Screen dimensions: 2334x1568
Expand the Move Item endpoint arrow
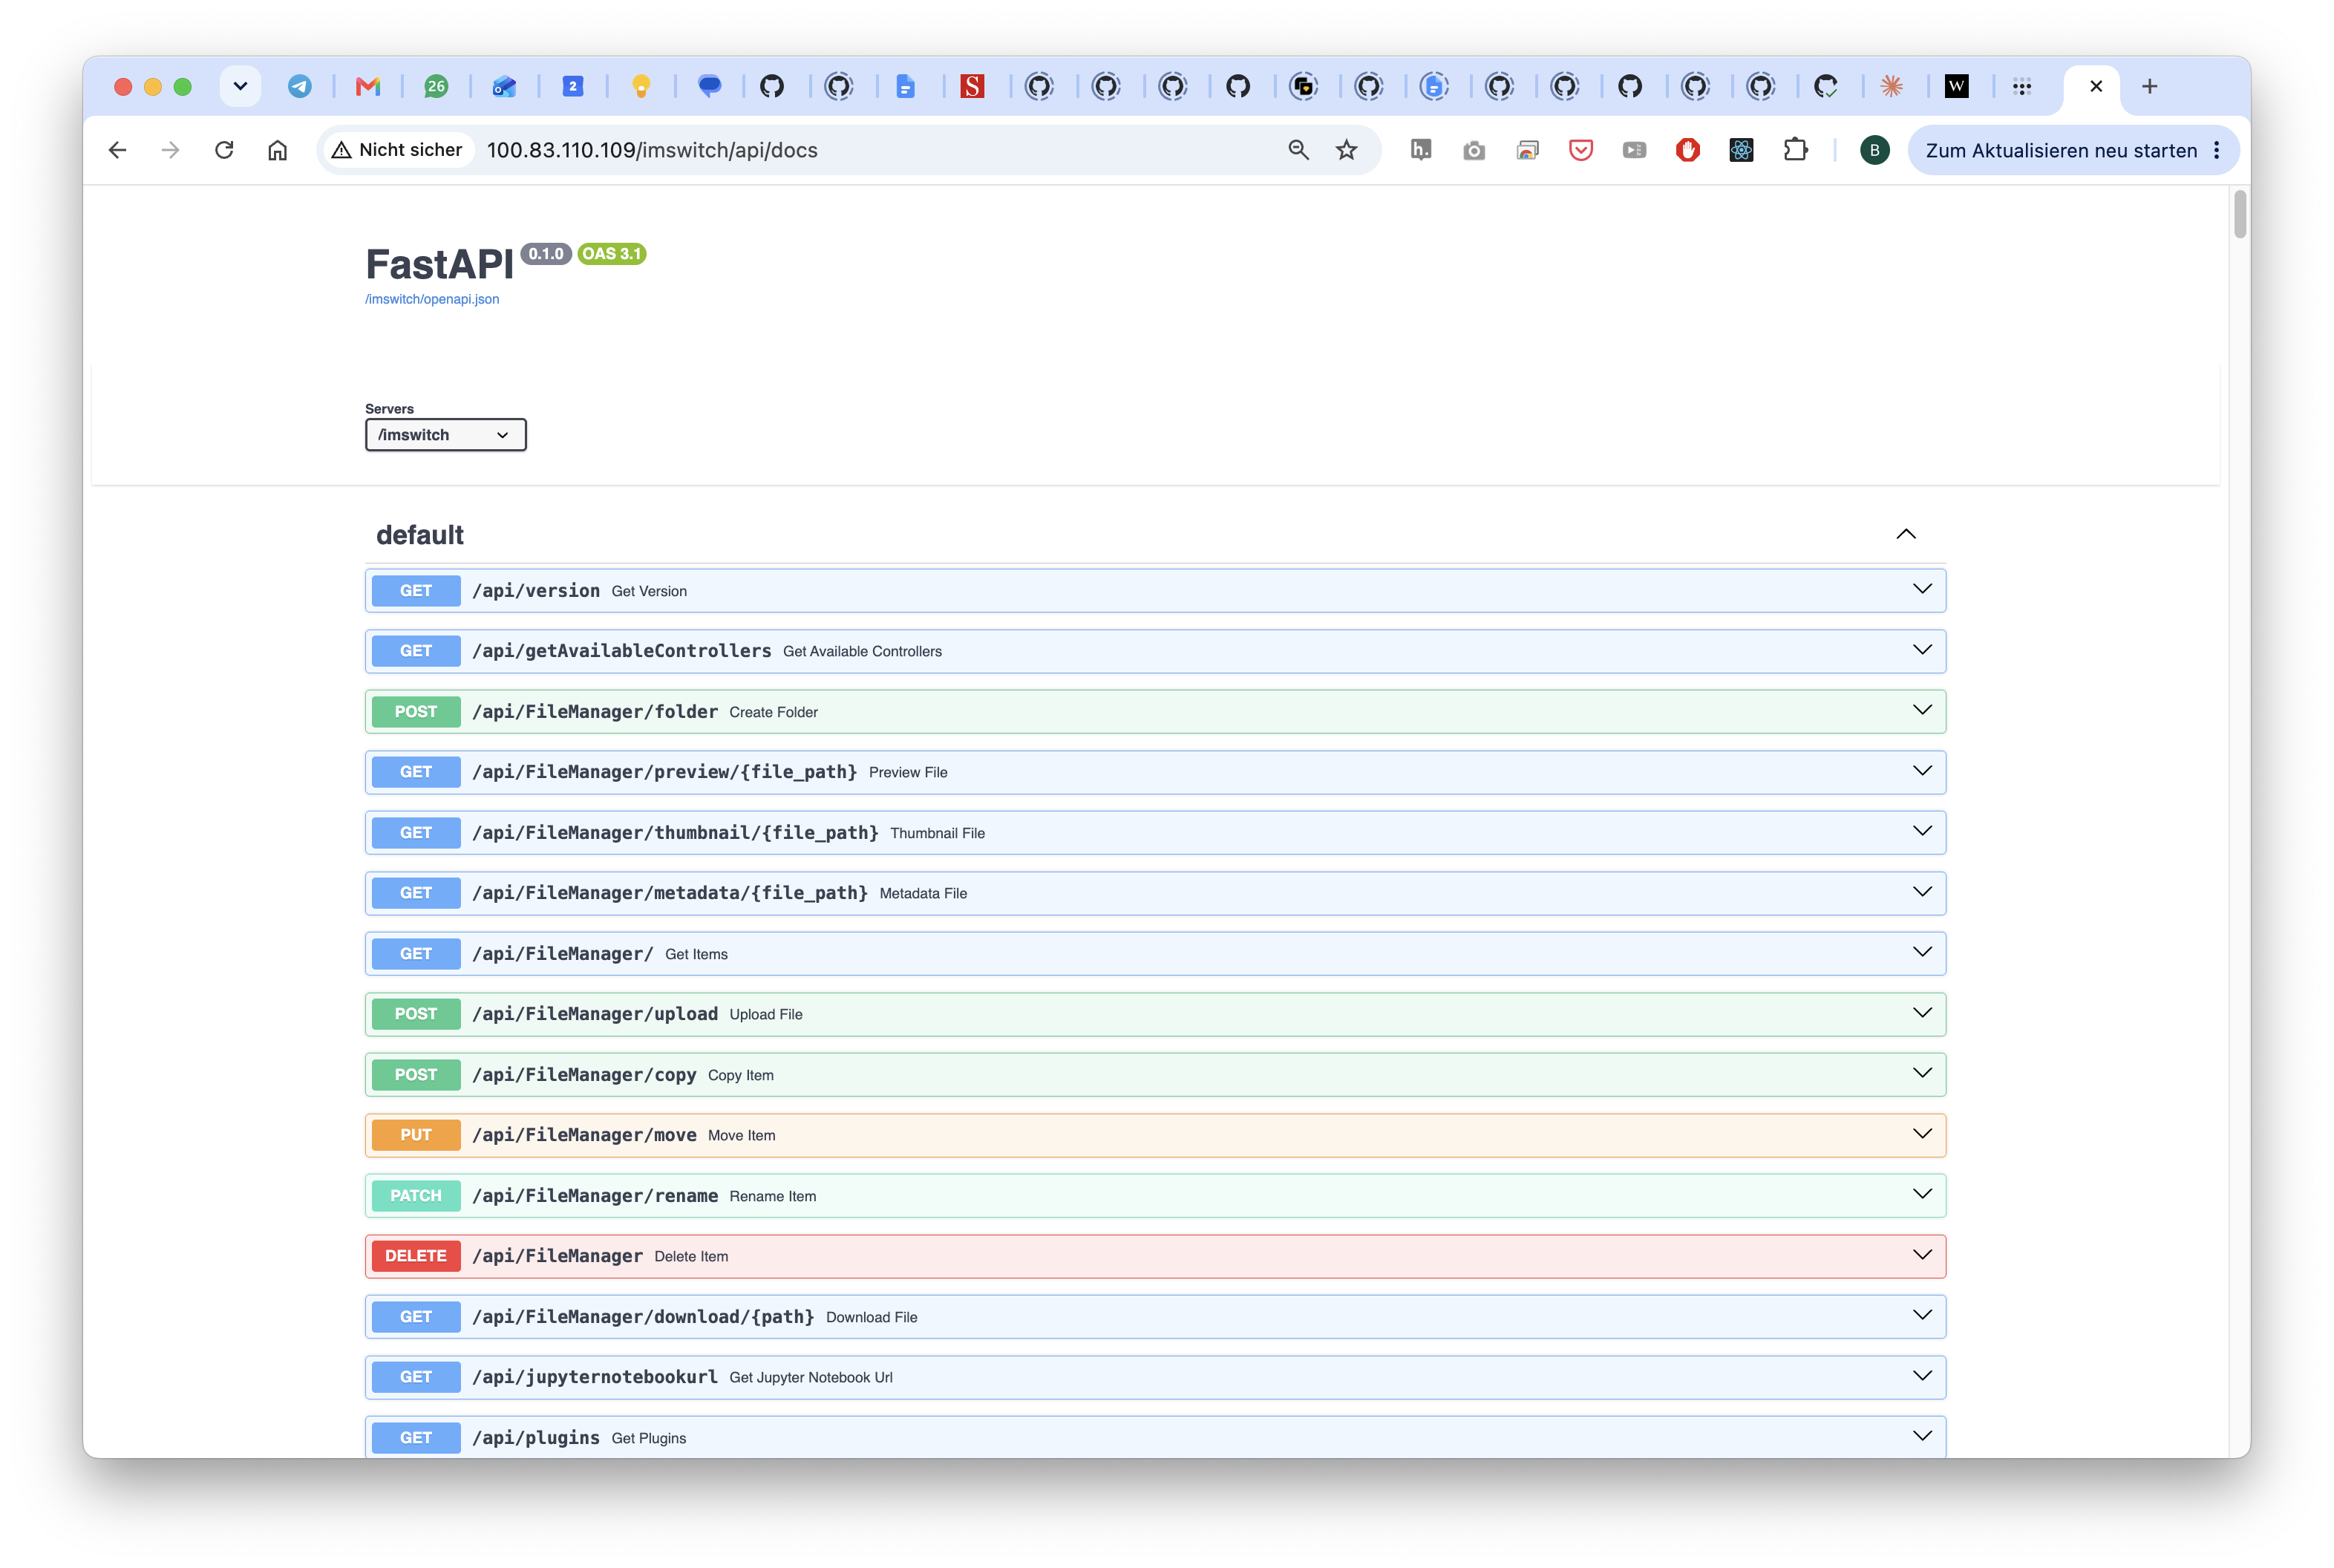(x=1922, y=1134)
